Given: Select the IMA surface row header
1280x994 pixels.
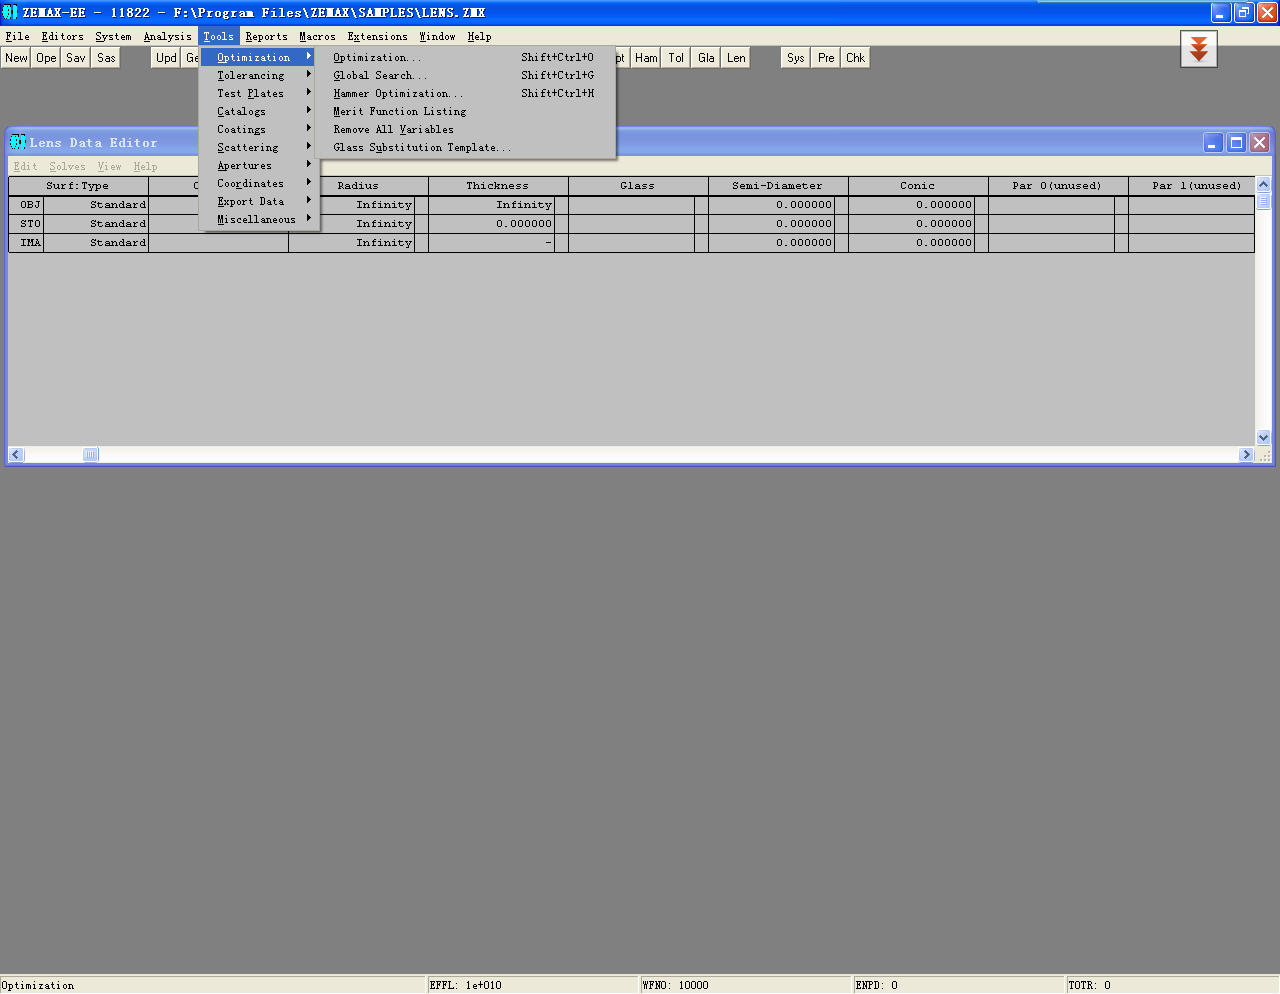Looking at the screenshot, I should click(x=26, y=243).
